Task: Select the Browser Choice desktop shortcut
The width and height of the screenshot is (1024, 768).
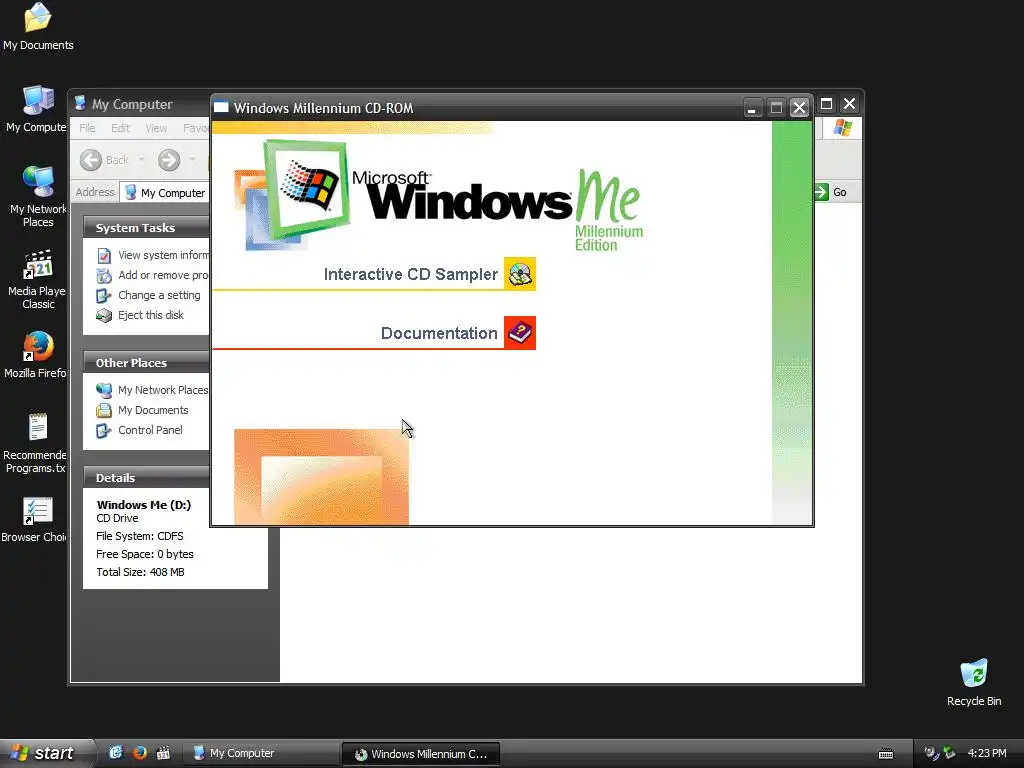Action: point(35,520)
